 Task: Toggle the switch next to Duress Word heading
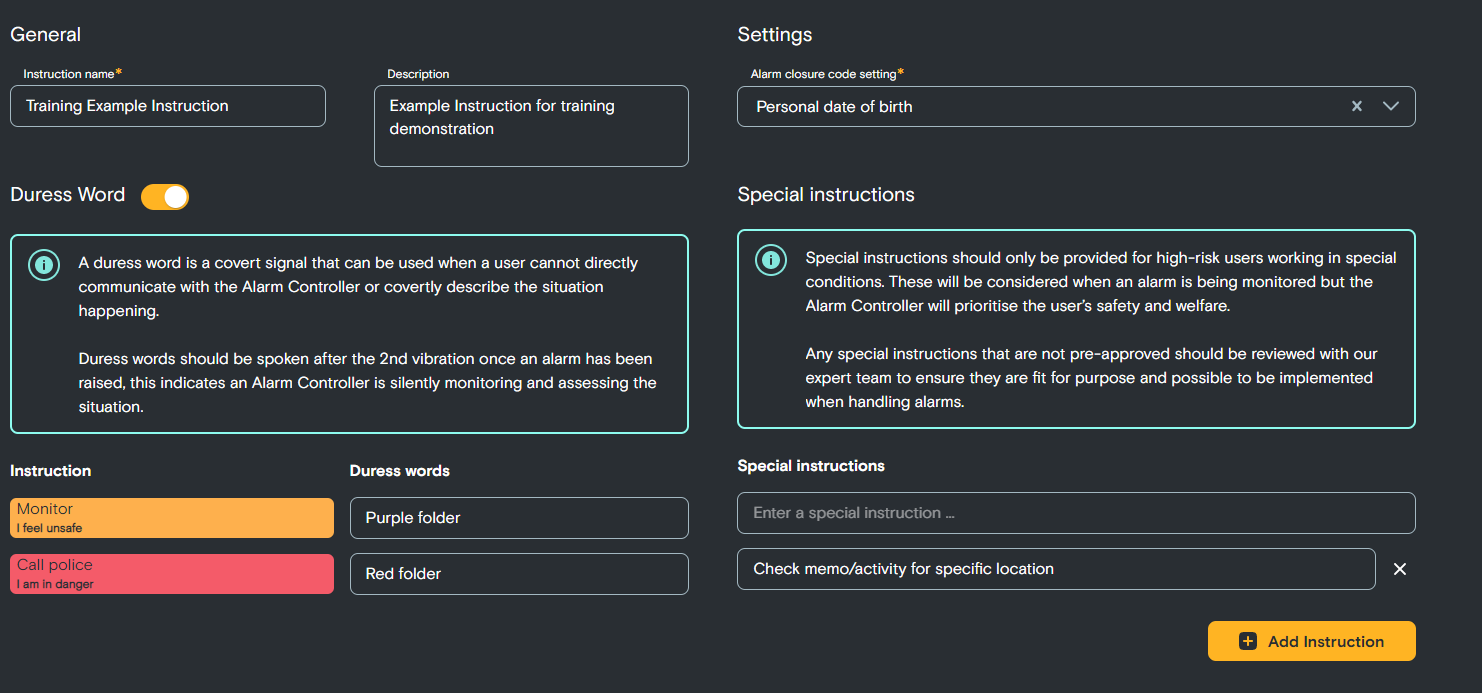(165, 196)
